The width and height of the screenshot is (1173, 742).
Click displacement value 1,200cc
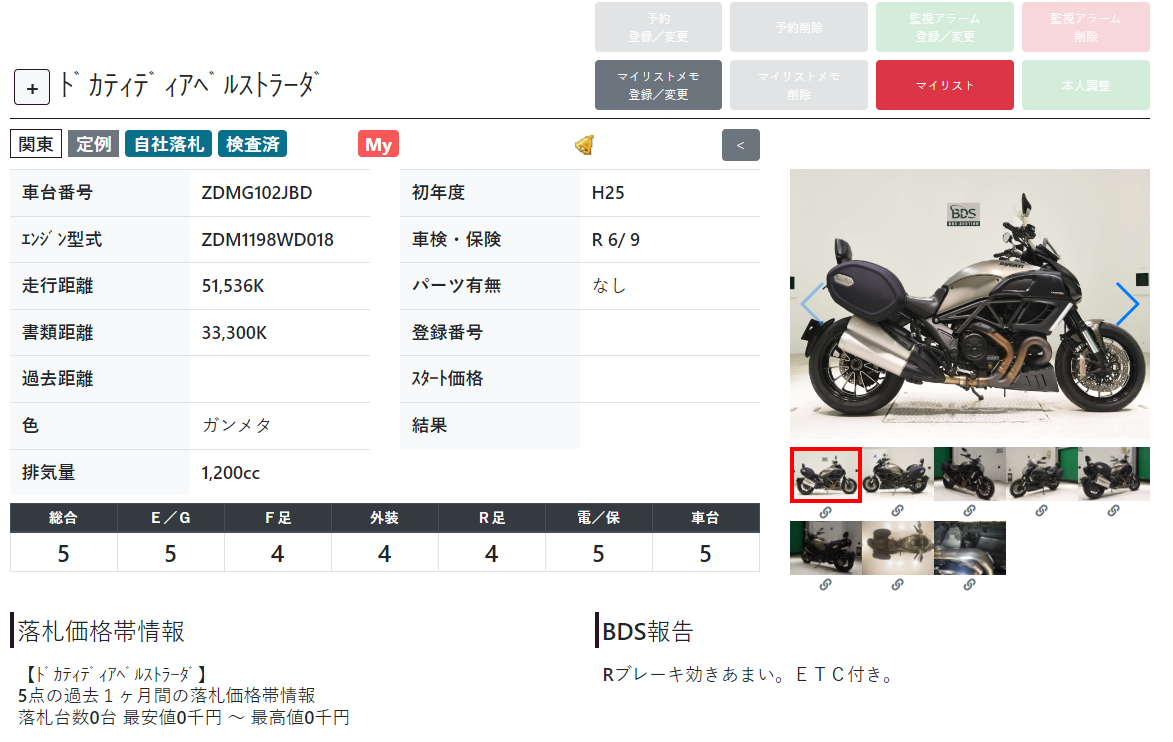click(x=230, y=473)
